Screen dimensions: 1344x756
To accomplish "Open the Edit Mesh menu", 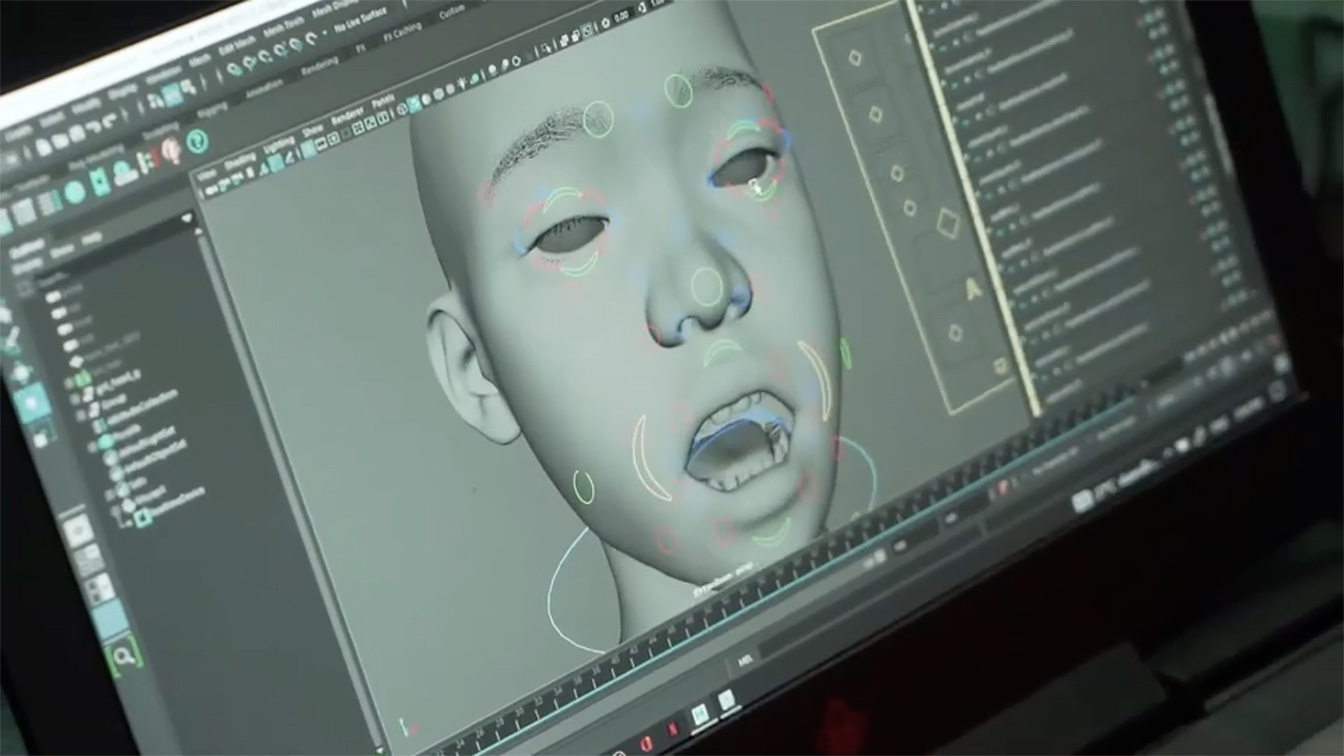I will point(237,44).
